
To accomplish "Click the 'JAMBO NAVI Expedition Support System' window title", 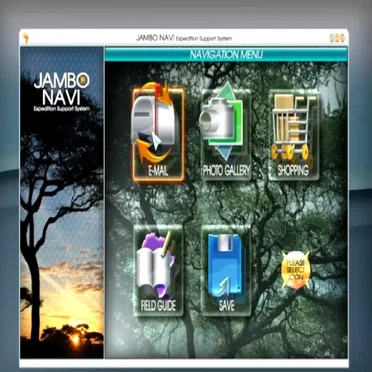I will [184, 38].
